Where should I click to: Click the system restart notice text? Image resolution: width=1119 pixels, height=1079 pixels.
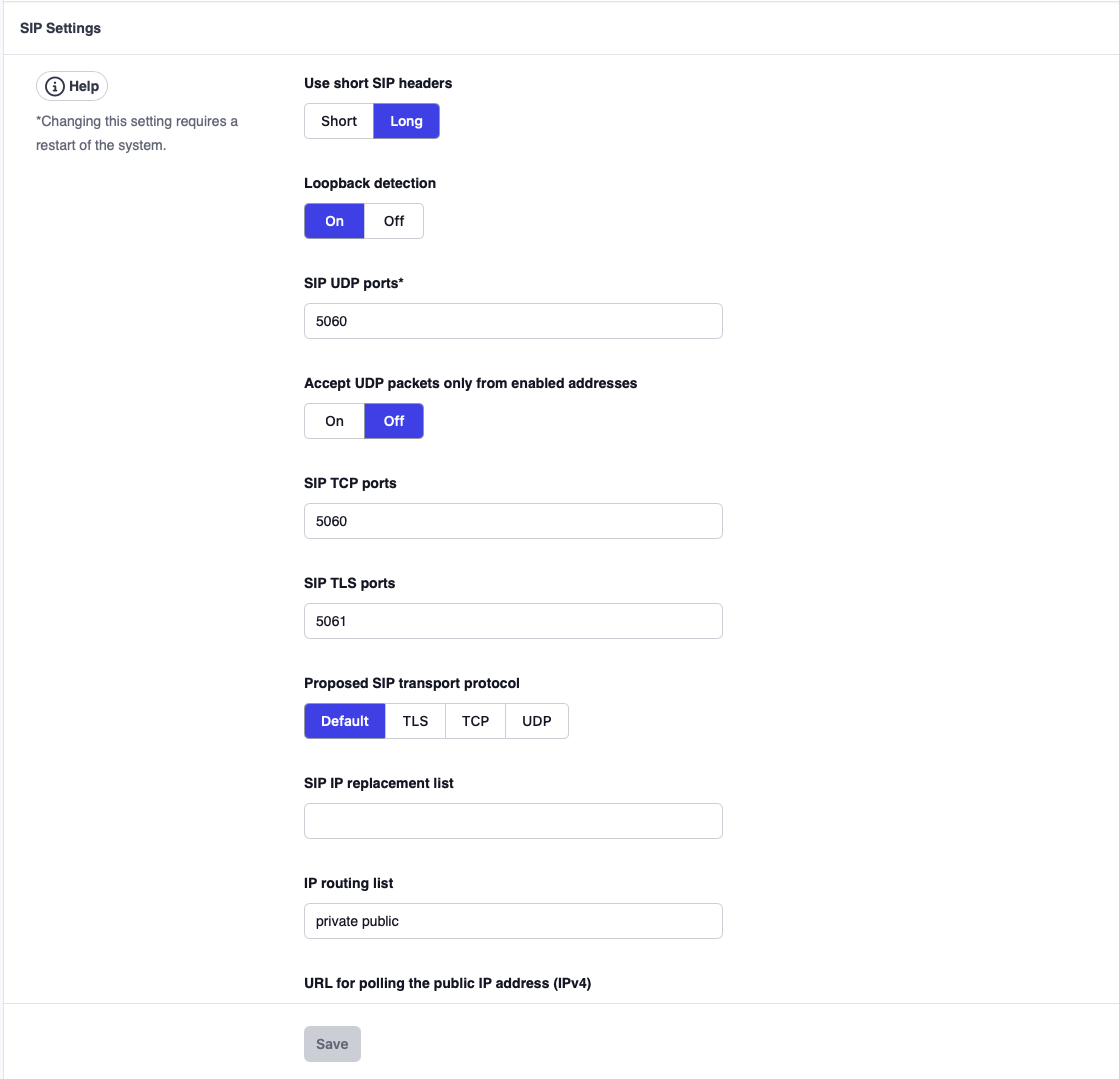pyautogui.click(x=137, y=133)
